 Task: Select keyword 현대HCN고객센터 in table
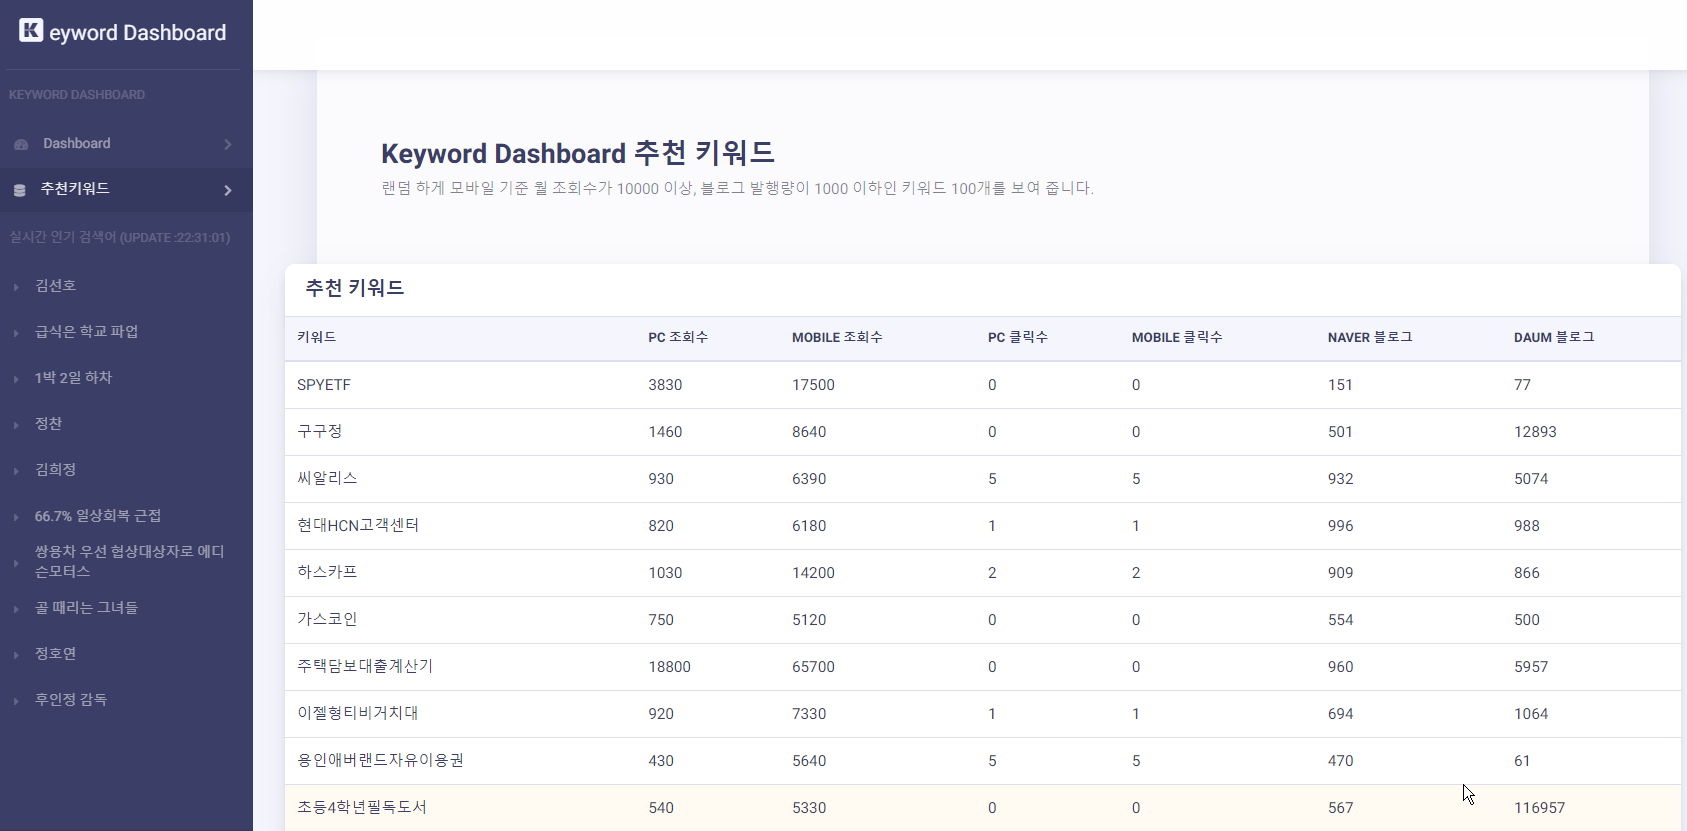[x=358, y=525]
